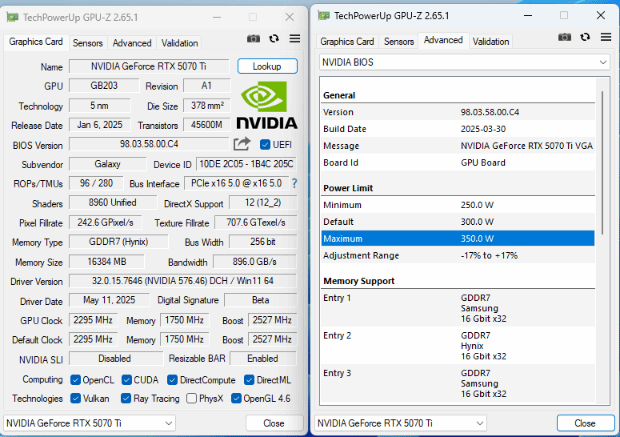The height and width of the screenshot is (437, 620).
Task: Select Advanced tab in right window
Action: tap(443, 40)
